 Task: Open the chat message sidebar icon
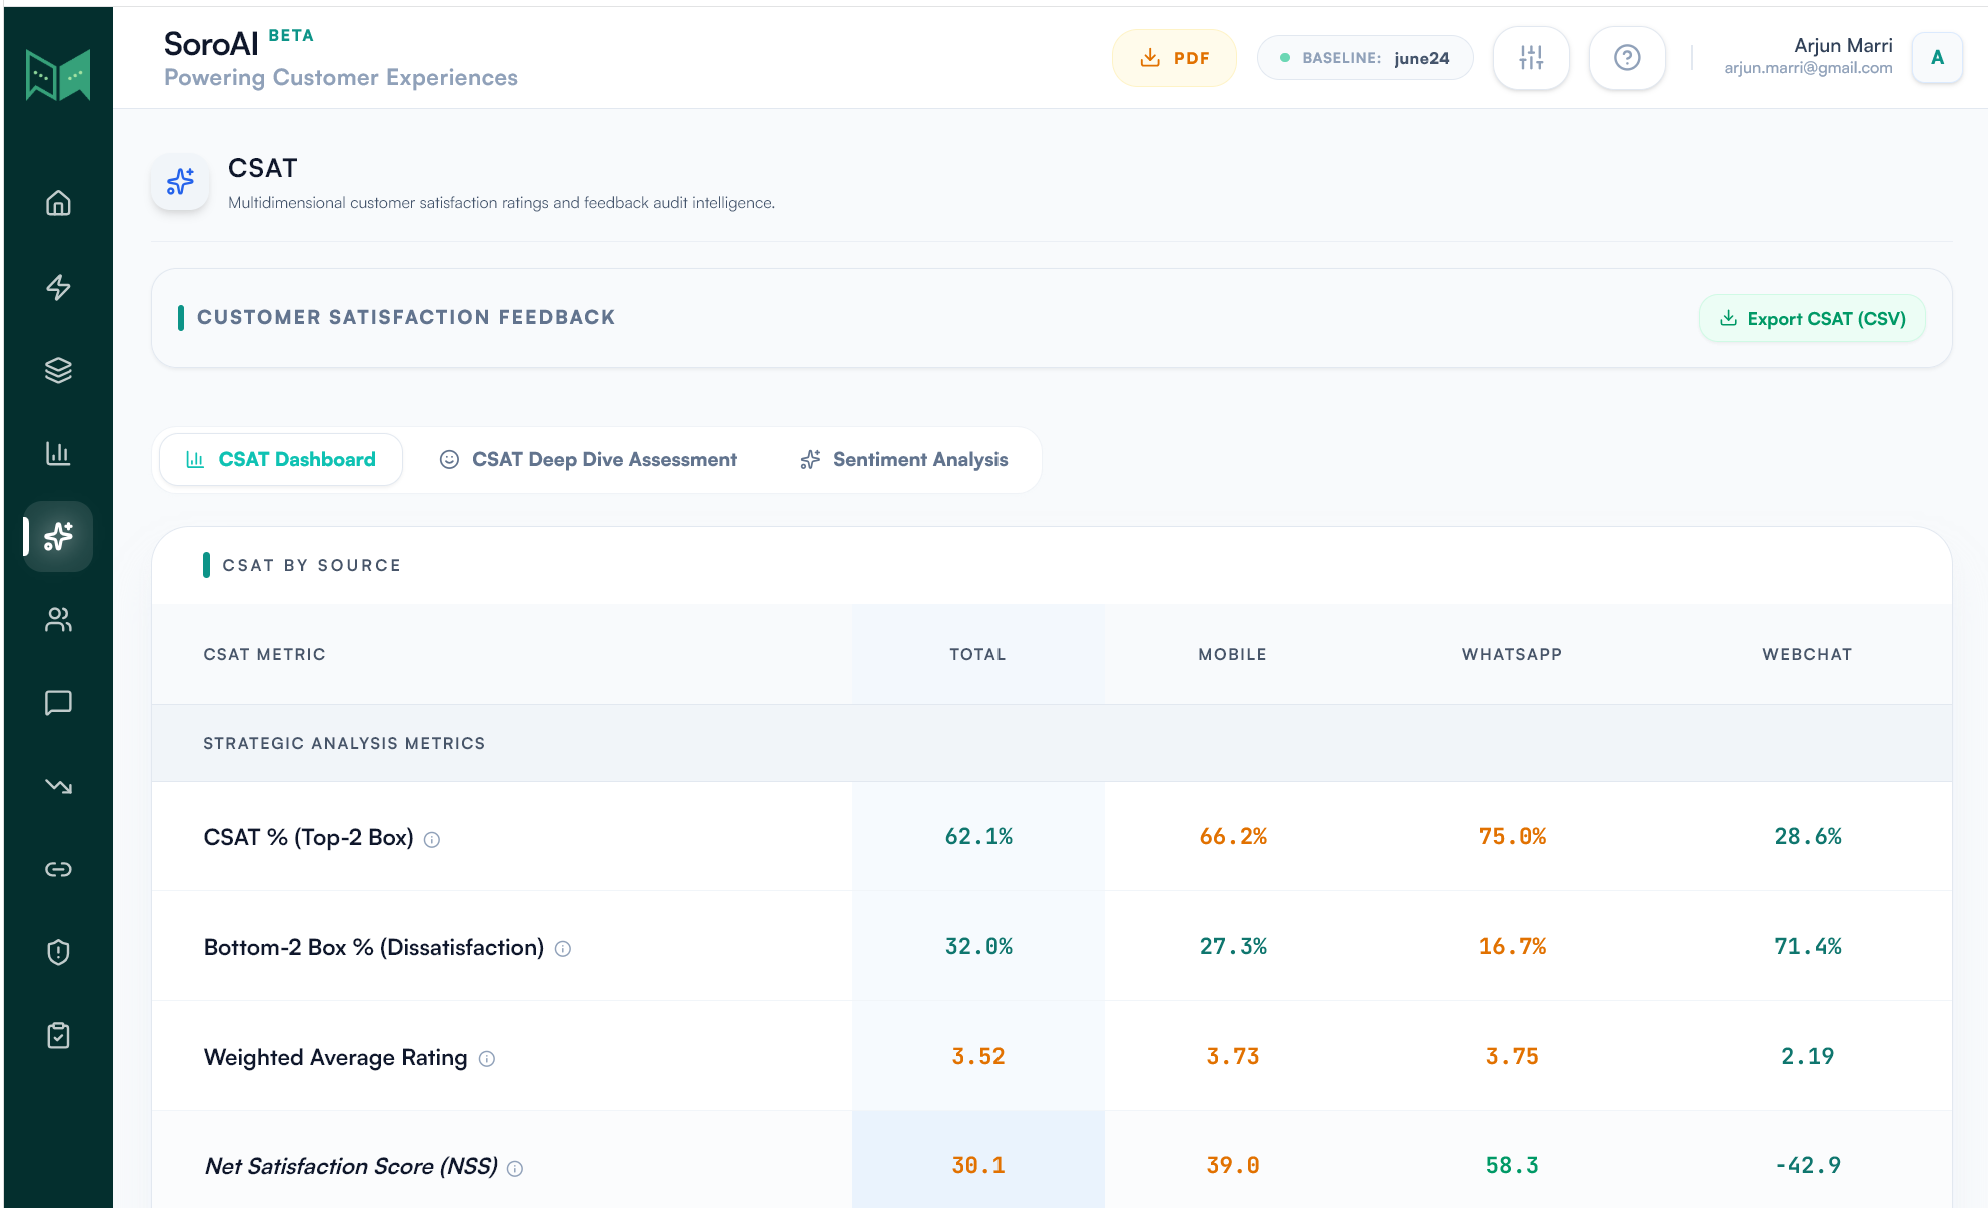58,703
